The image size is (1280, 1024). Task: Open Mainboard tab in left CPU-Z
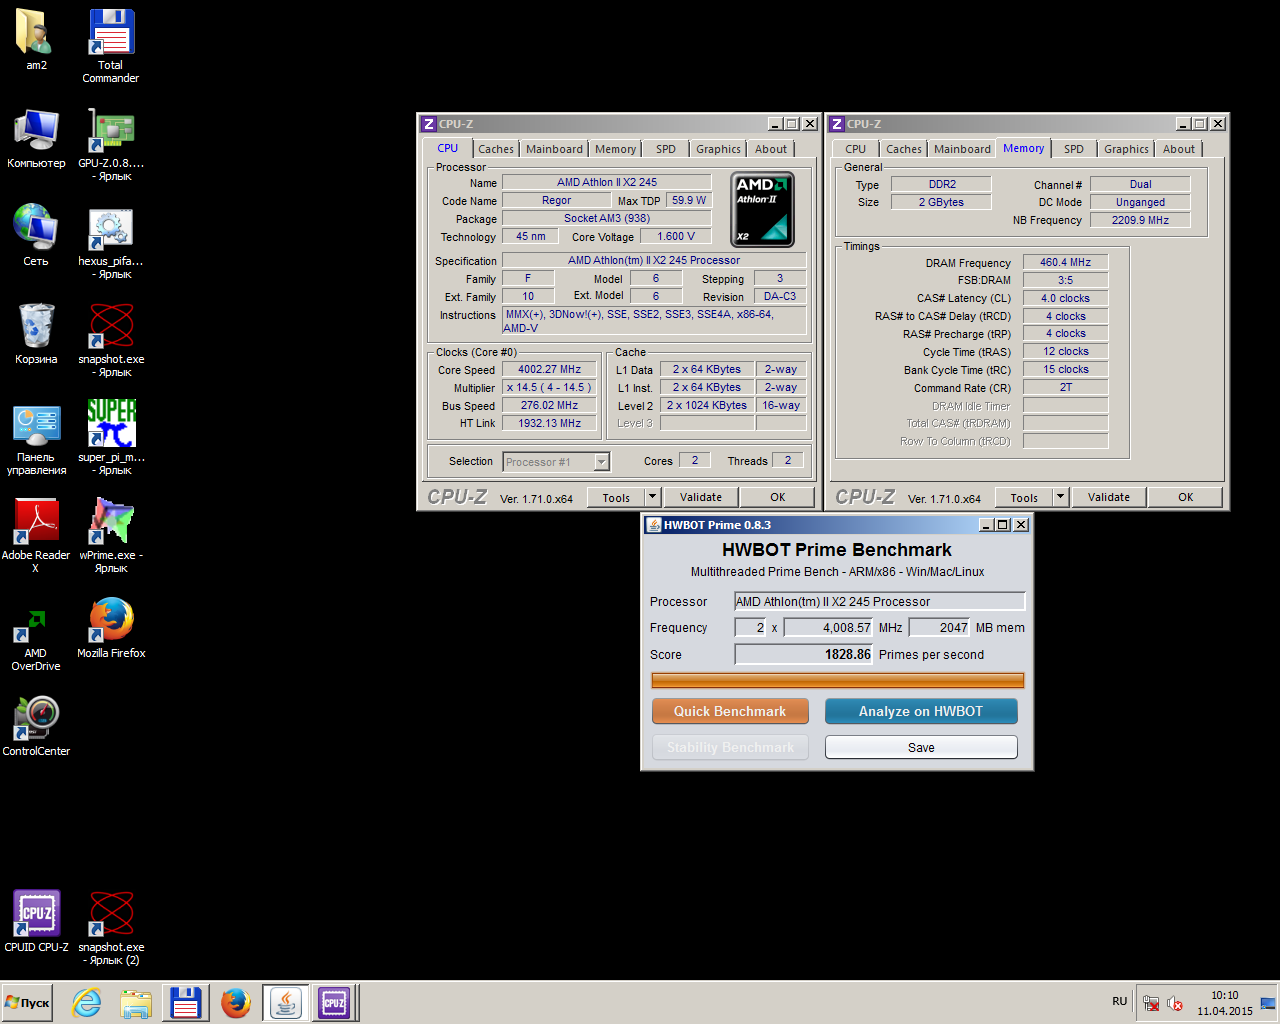(x=554, y=149)
